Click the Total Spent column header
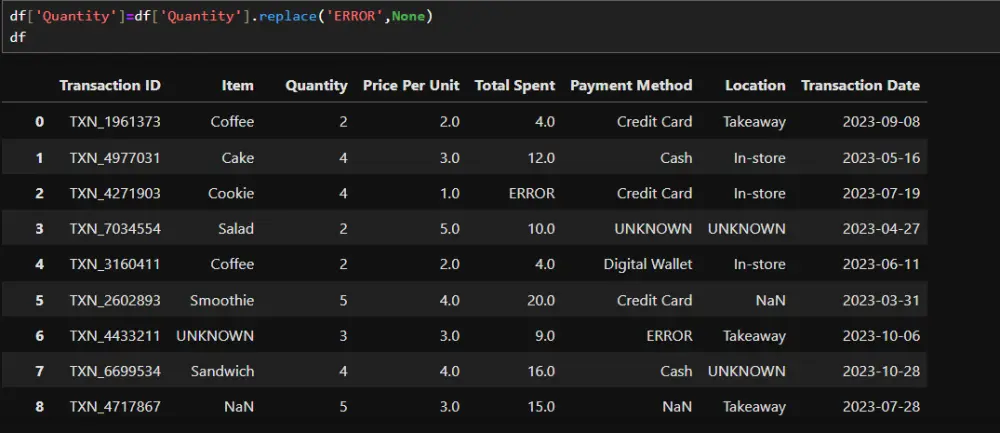The height and width of the screenshot is (433, 1000). click(x=515, y=85)
